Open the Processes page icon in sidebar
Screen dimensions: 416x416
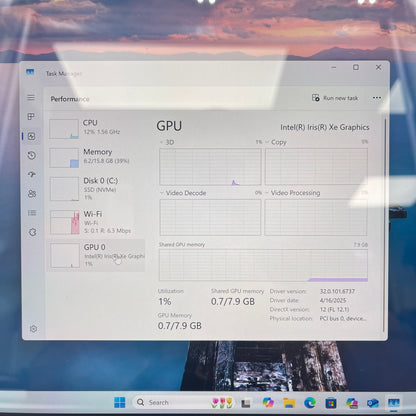(31, 116)
